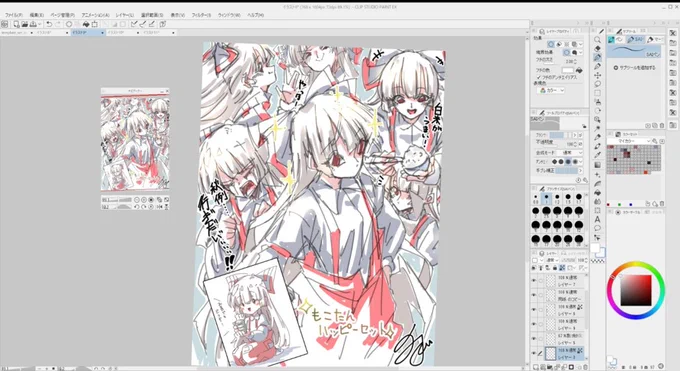The image size is (680, 371).
Task: Toggle border effect button in layer property
Action: pyautogui.click(x=551, y=44)
